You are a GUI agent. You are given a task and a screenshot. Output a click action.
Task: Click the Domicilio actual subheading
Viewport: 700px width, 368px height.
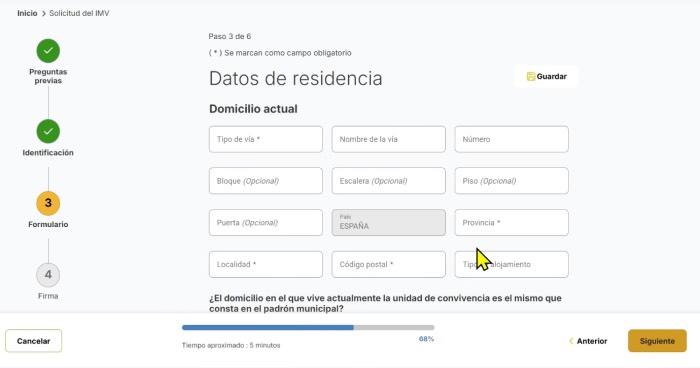(253, 109)
